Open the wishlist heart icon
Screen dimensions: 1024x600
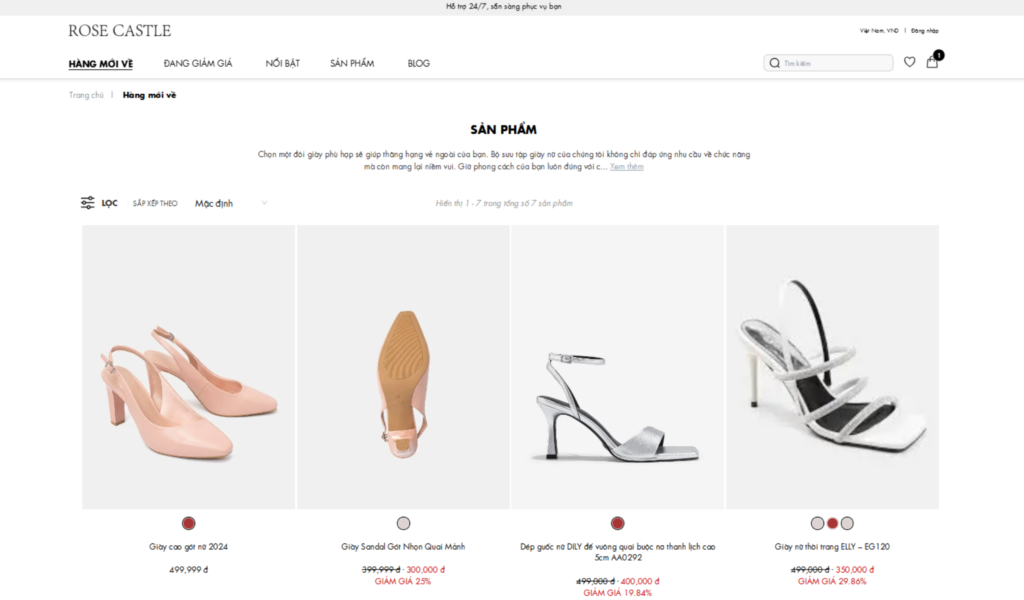(909, 62)
